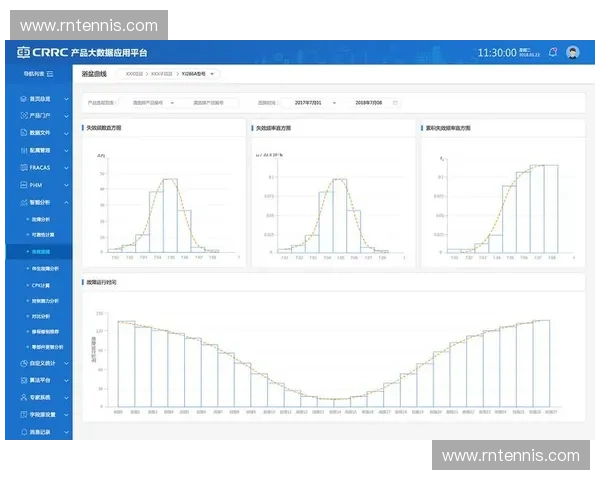Expand the PHM menu chevron
The width and height of the screenshot is (600, 480).
(66, 185)
